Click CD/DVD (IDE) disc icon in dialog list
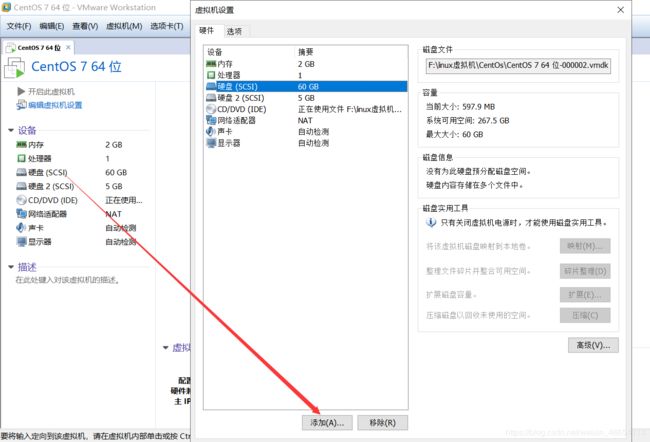Viewport: 650px width, 442px height. point(211,109)
